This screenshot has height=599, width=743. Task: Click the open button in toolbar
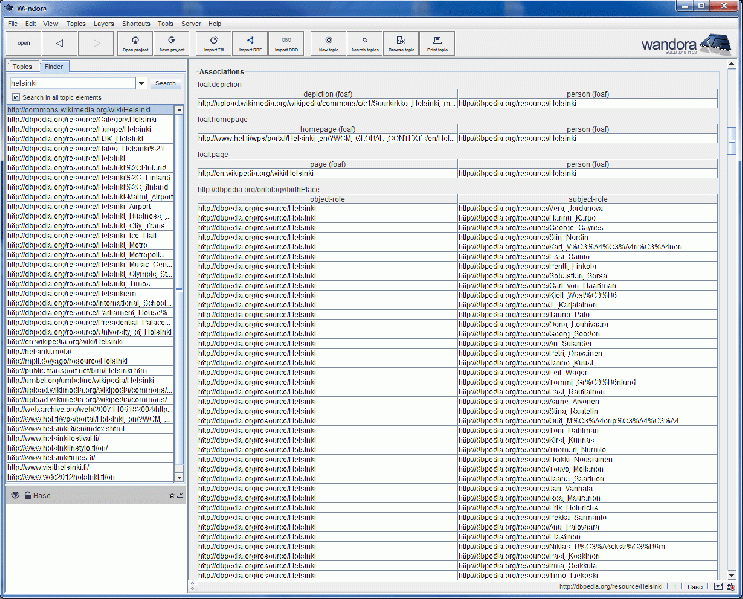23,43
